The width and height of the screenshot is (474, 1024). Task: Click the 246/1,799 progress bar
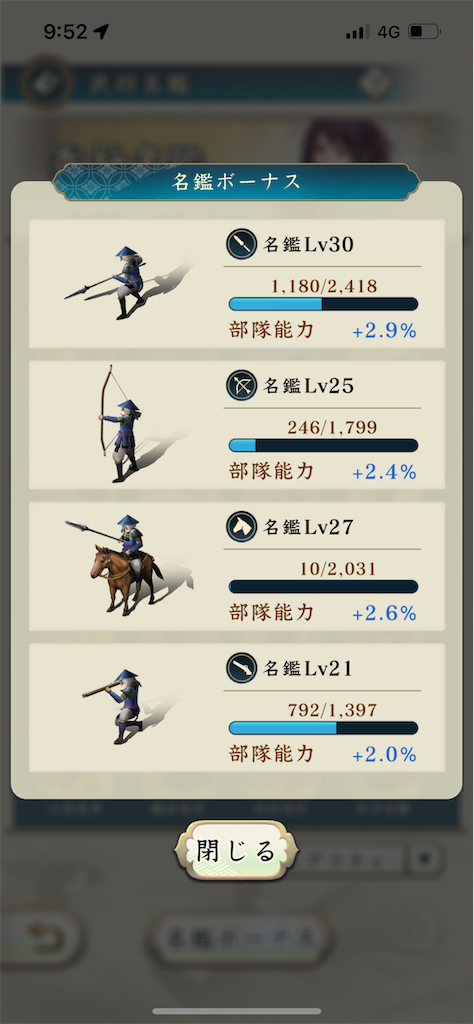click(x=323, y=445)
